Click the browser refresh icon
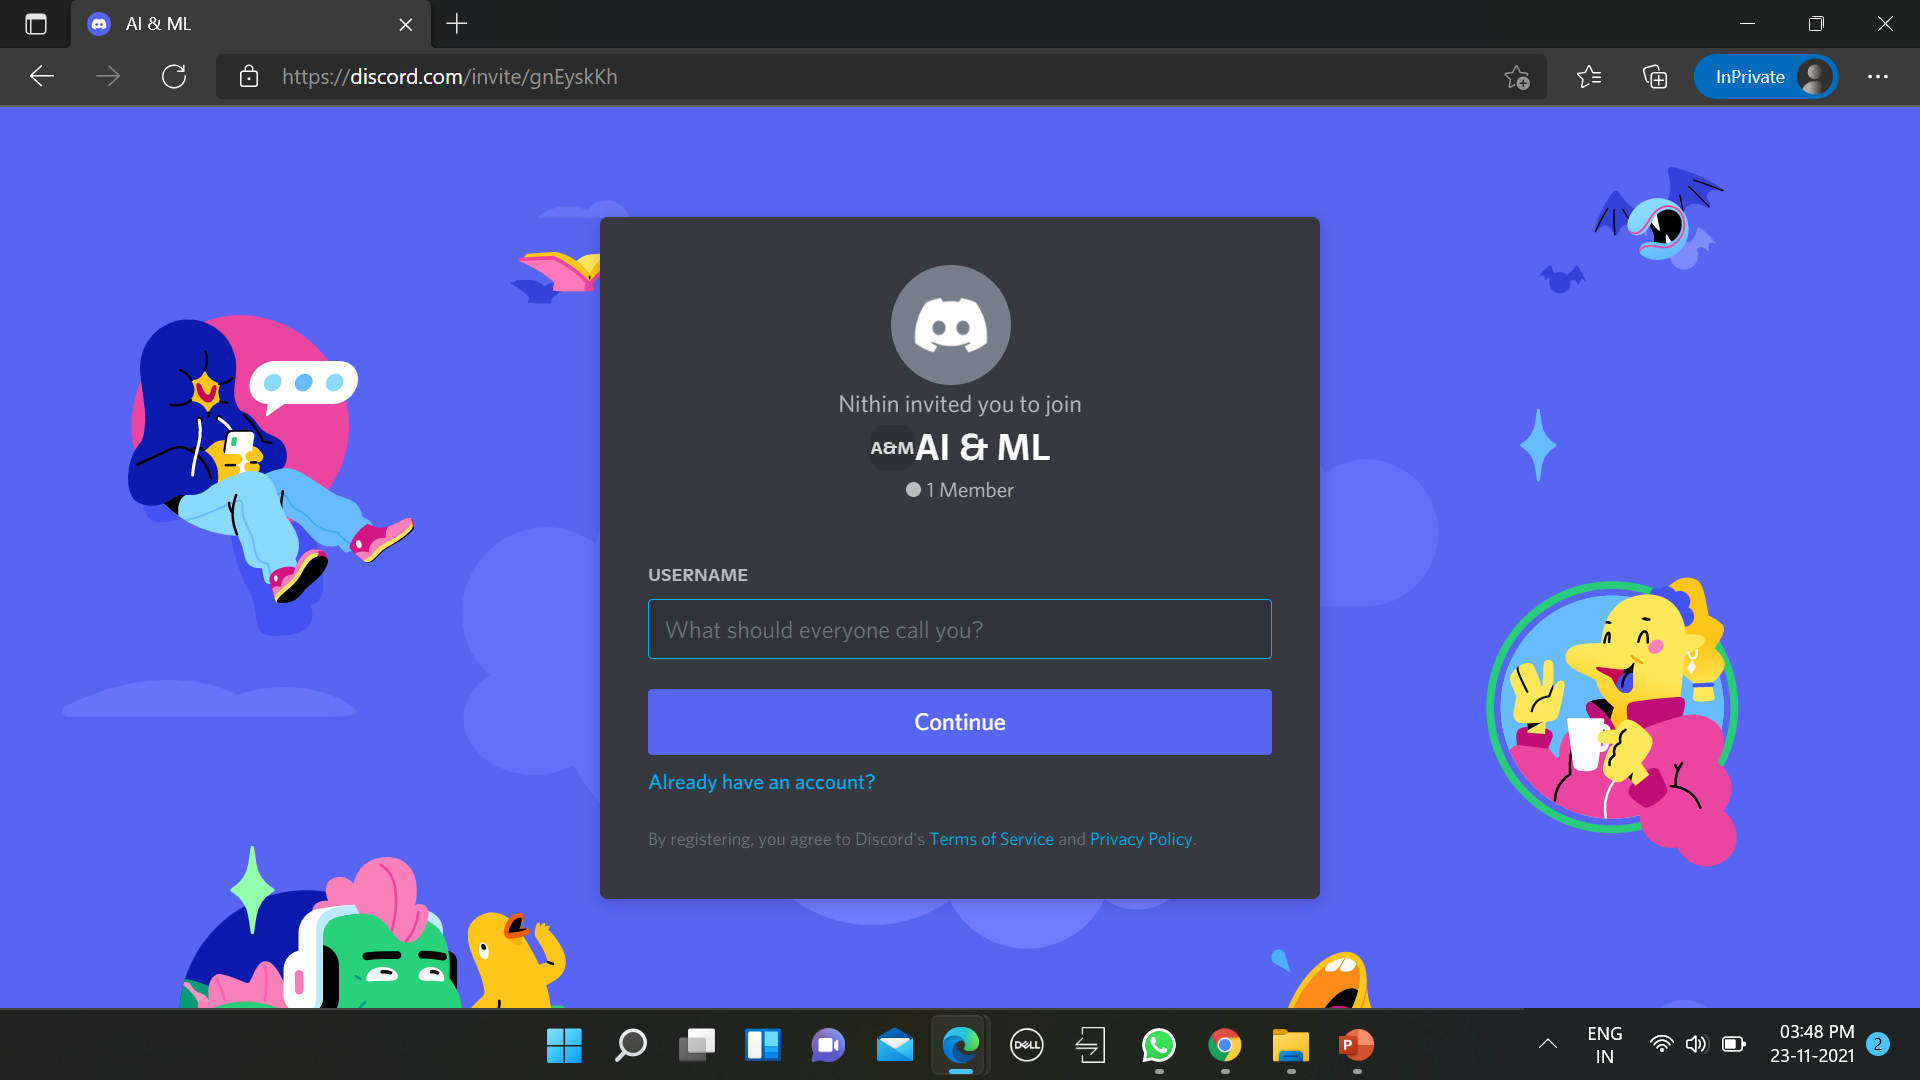Screen dimensions: 1920x1080 tap(174, 77)
